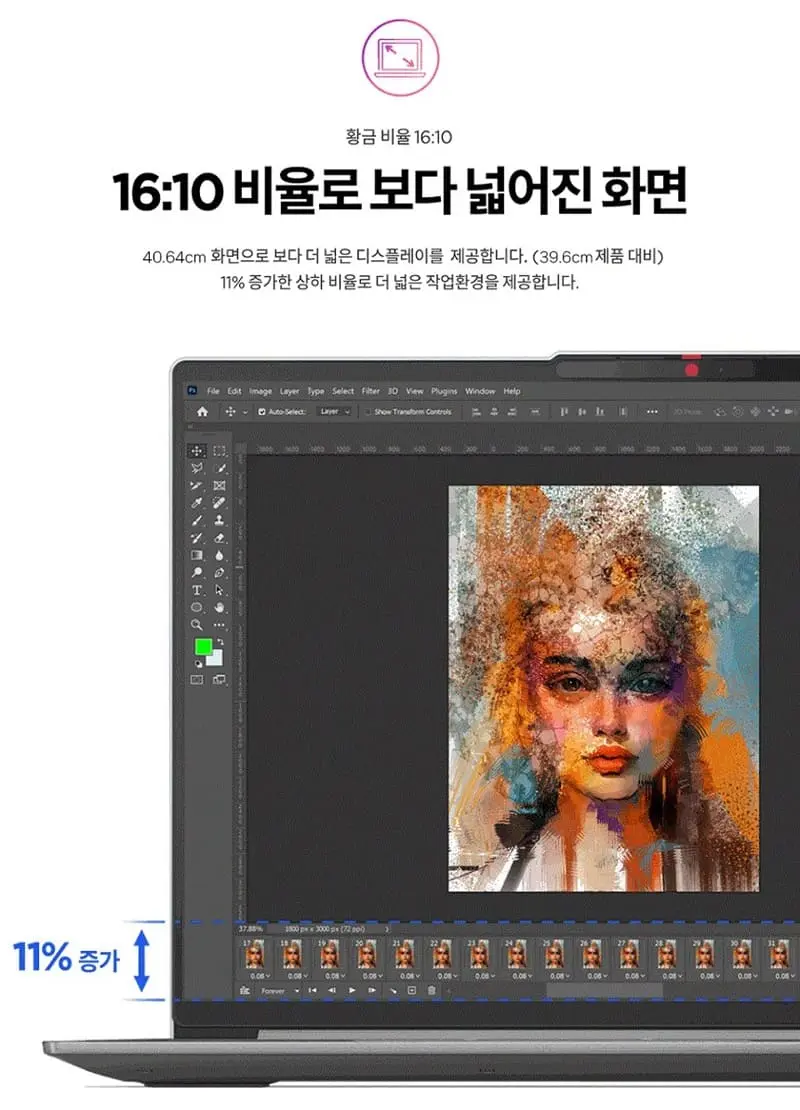Open the Help menu

(x=512, y=391)
